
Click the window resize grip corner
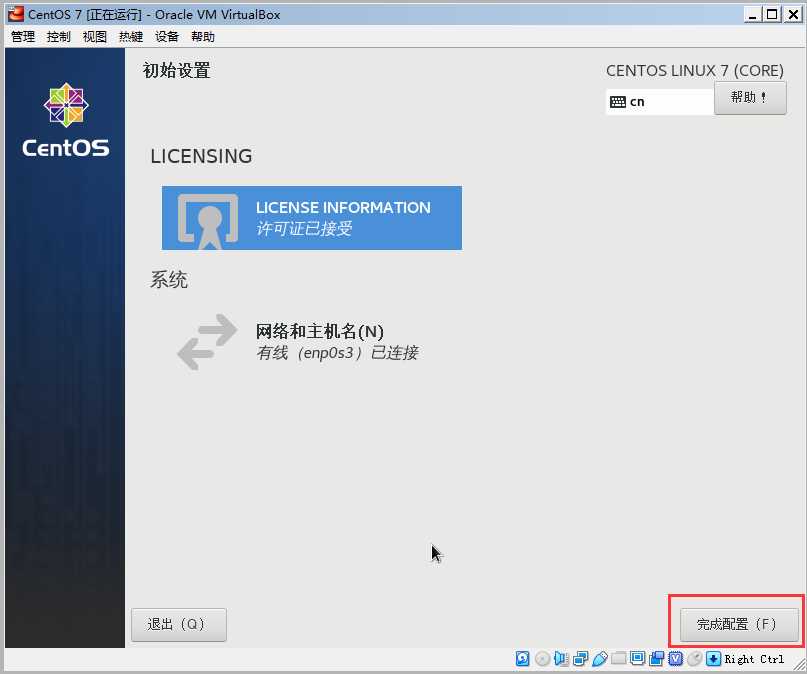point(799,664)
